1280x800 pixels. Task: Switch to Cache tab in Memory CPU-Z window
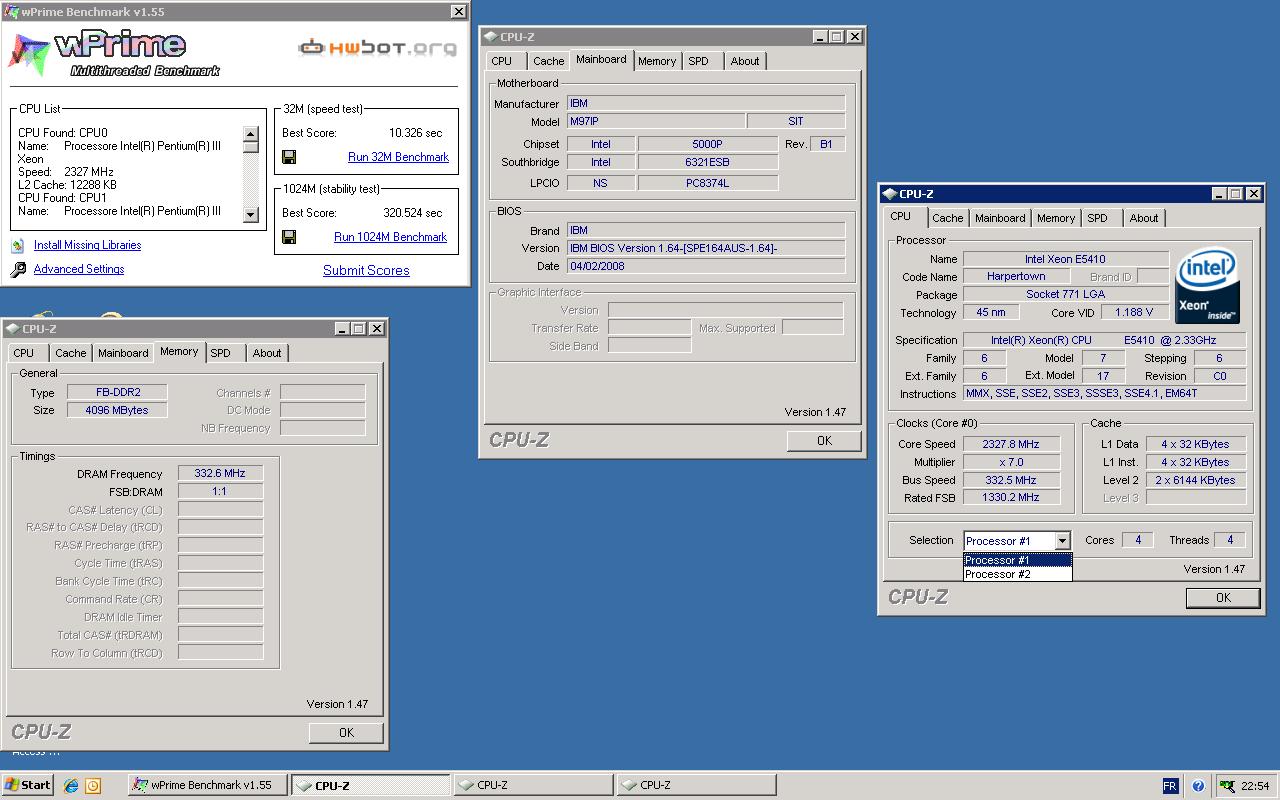tap(71, 353)
